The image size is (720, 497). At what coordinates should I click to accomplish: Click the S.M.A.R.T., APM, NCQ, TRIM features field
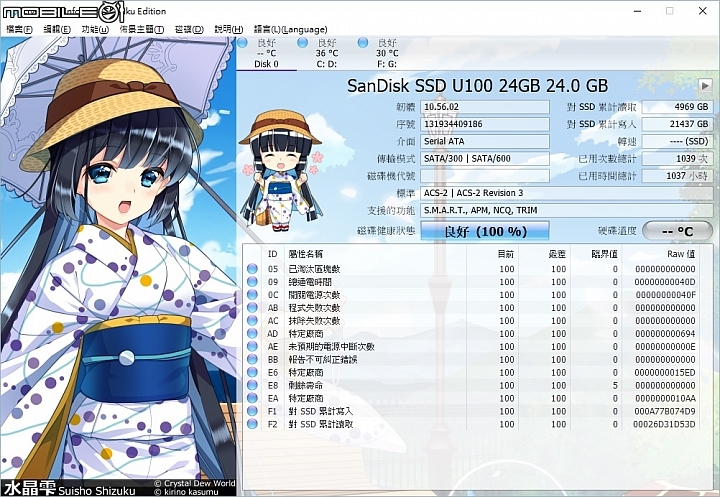pyautogui.click(x=567, y=210)
